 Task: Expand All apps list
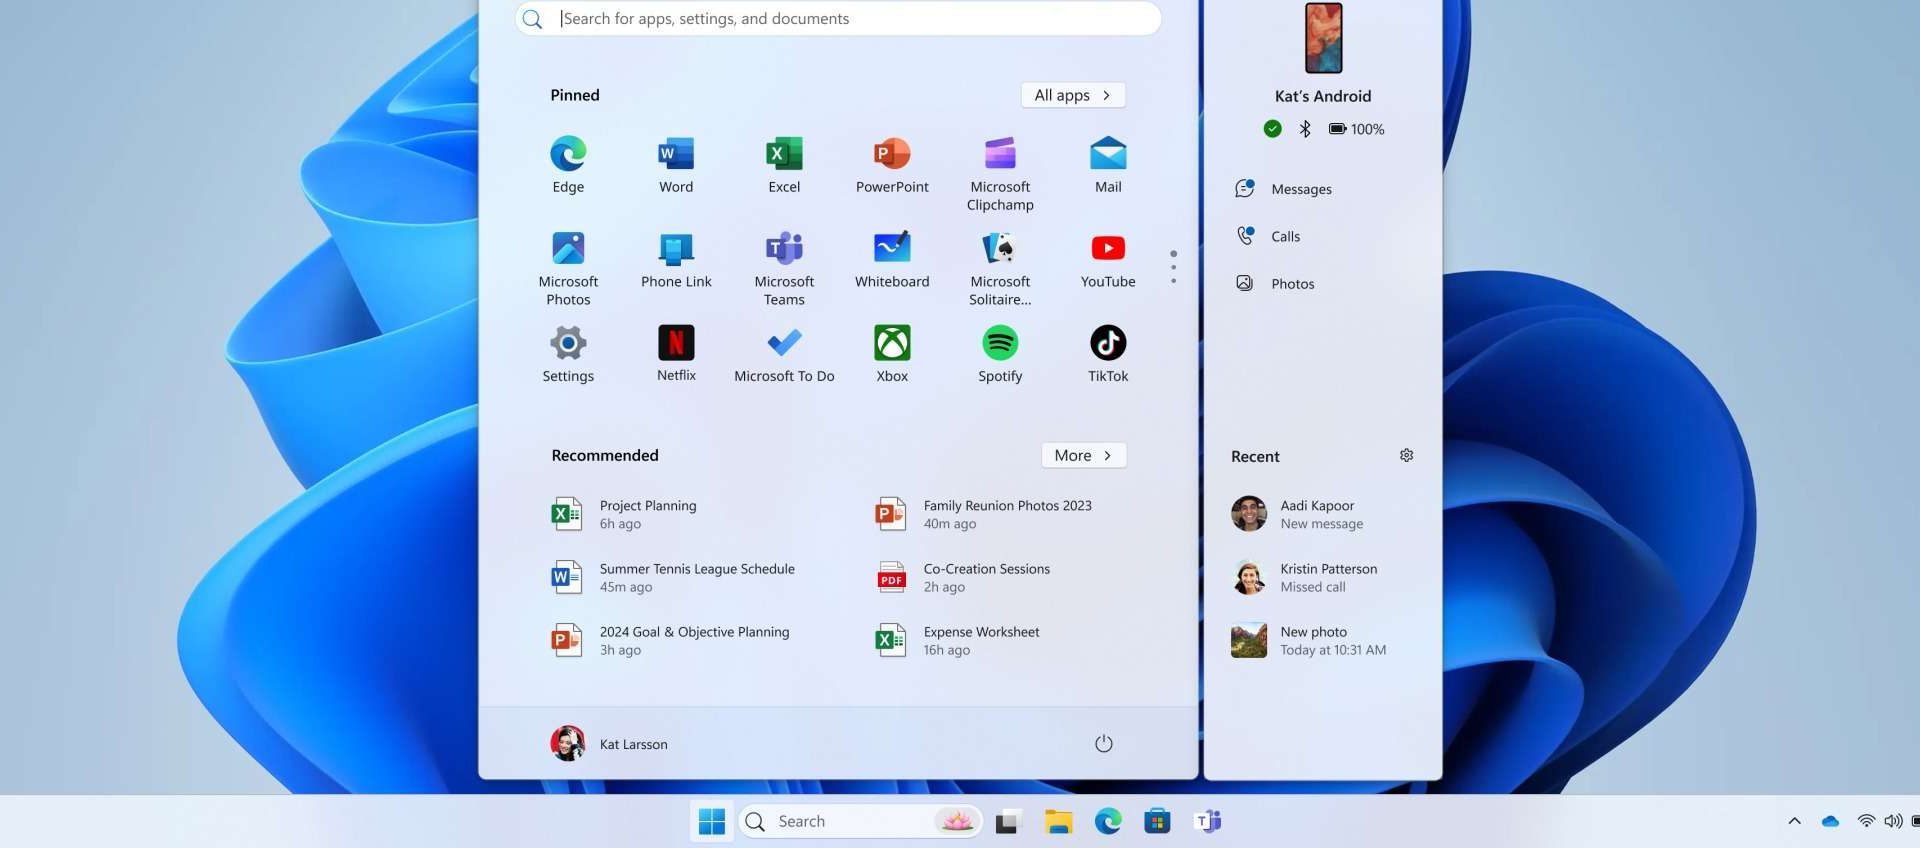pos(1073,95)
